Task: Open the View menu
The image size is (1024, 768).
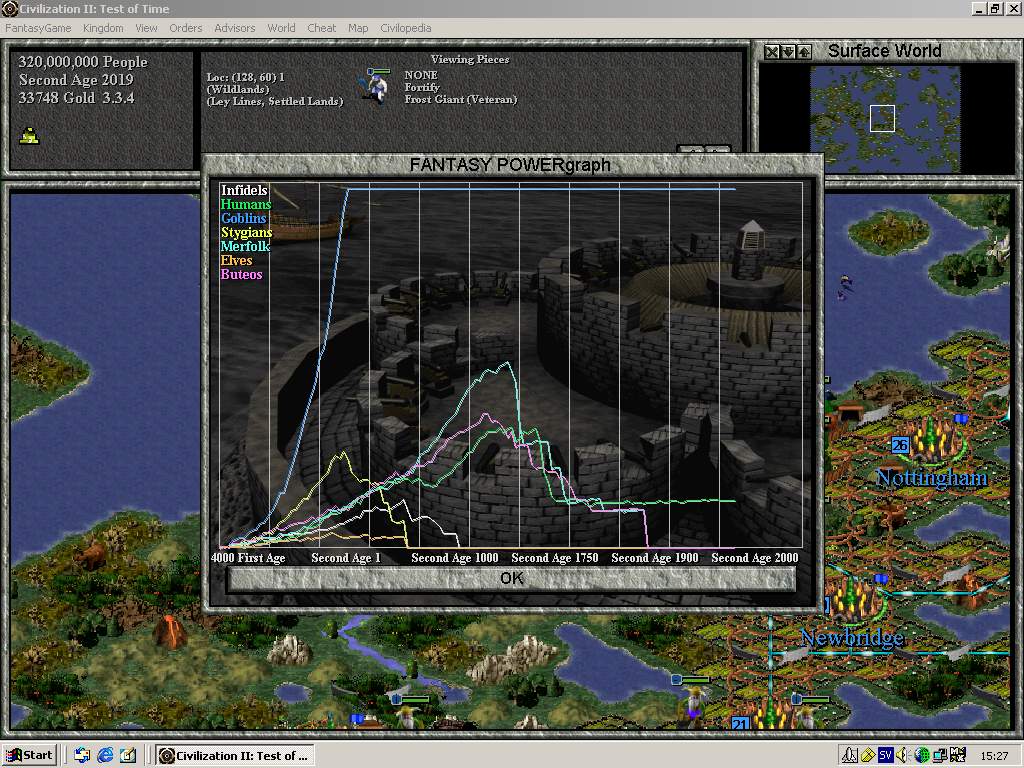Action: [146, 28]
